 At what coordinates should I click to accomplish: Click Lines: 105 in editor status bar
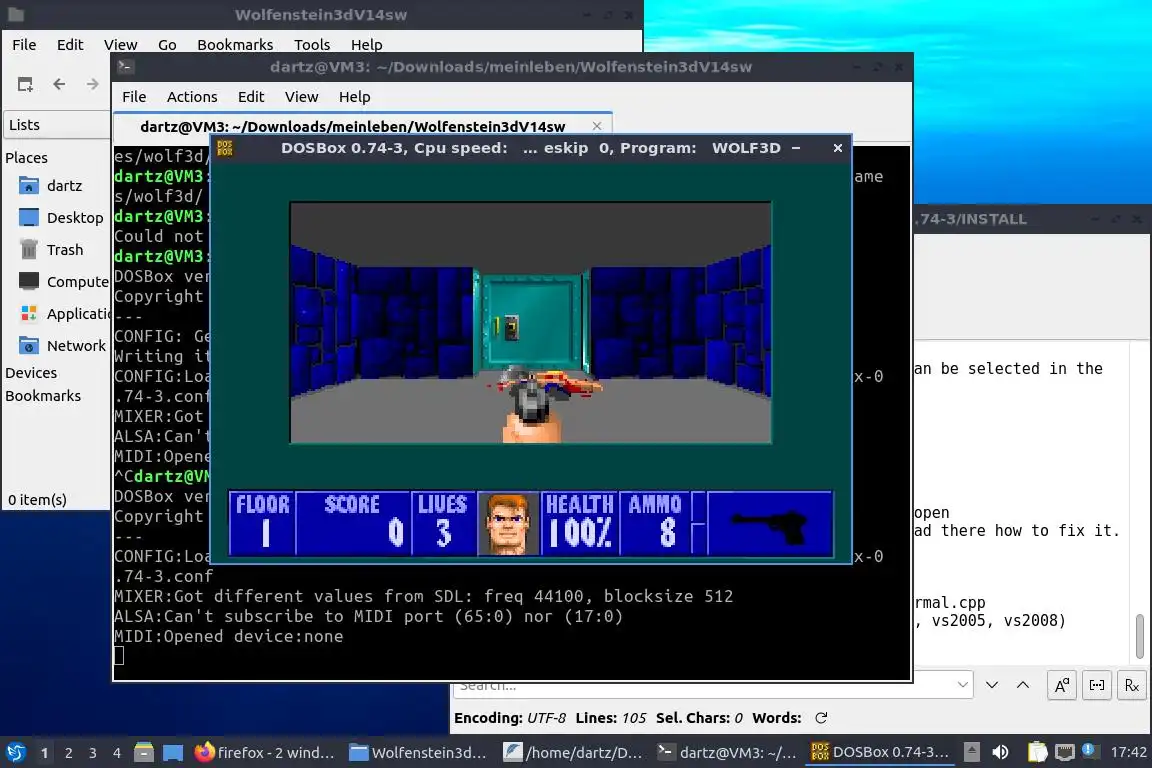611,718
